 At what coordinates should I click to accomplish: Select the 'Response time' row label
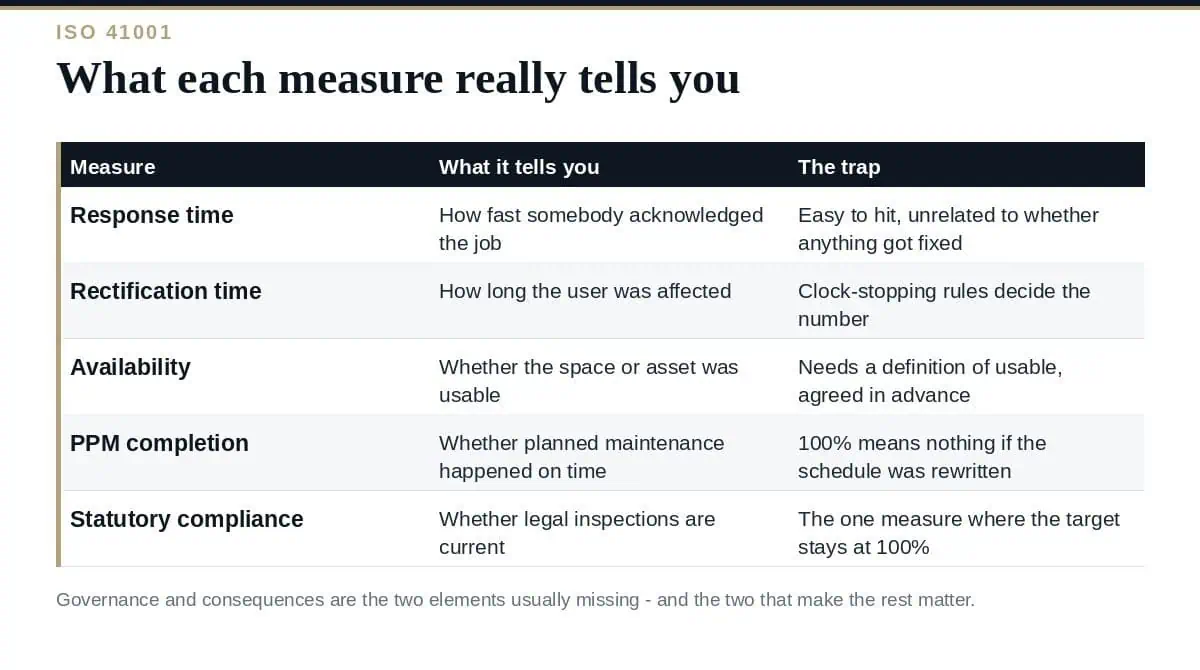(x=152, y=215)
